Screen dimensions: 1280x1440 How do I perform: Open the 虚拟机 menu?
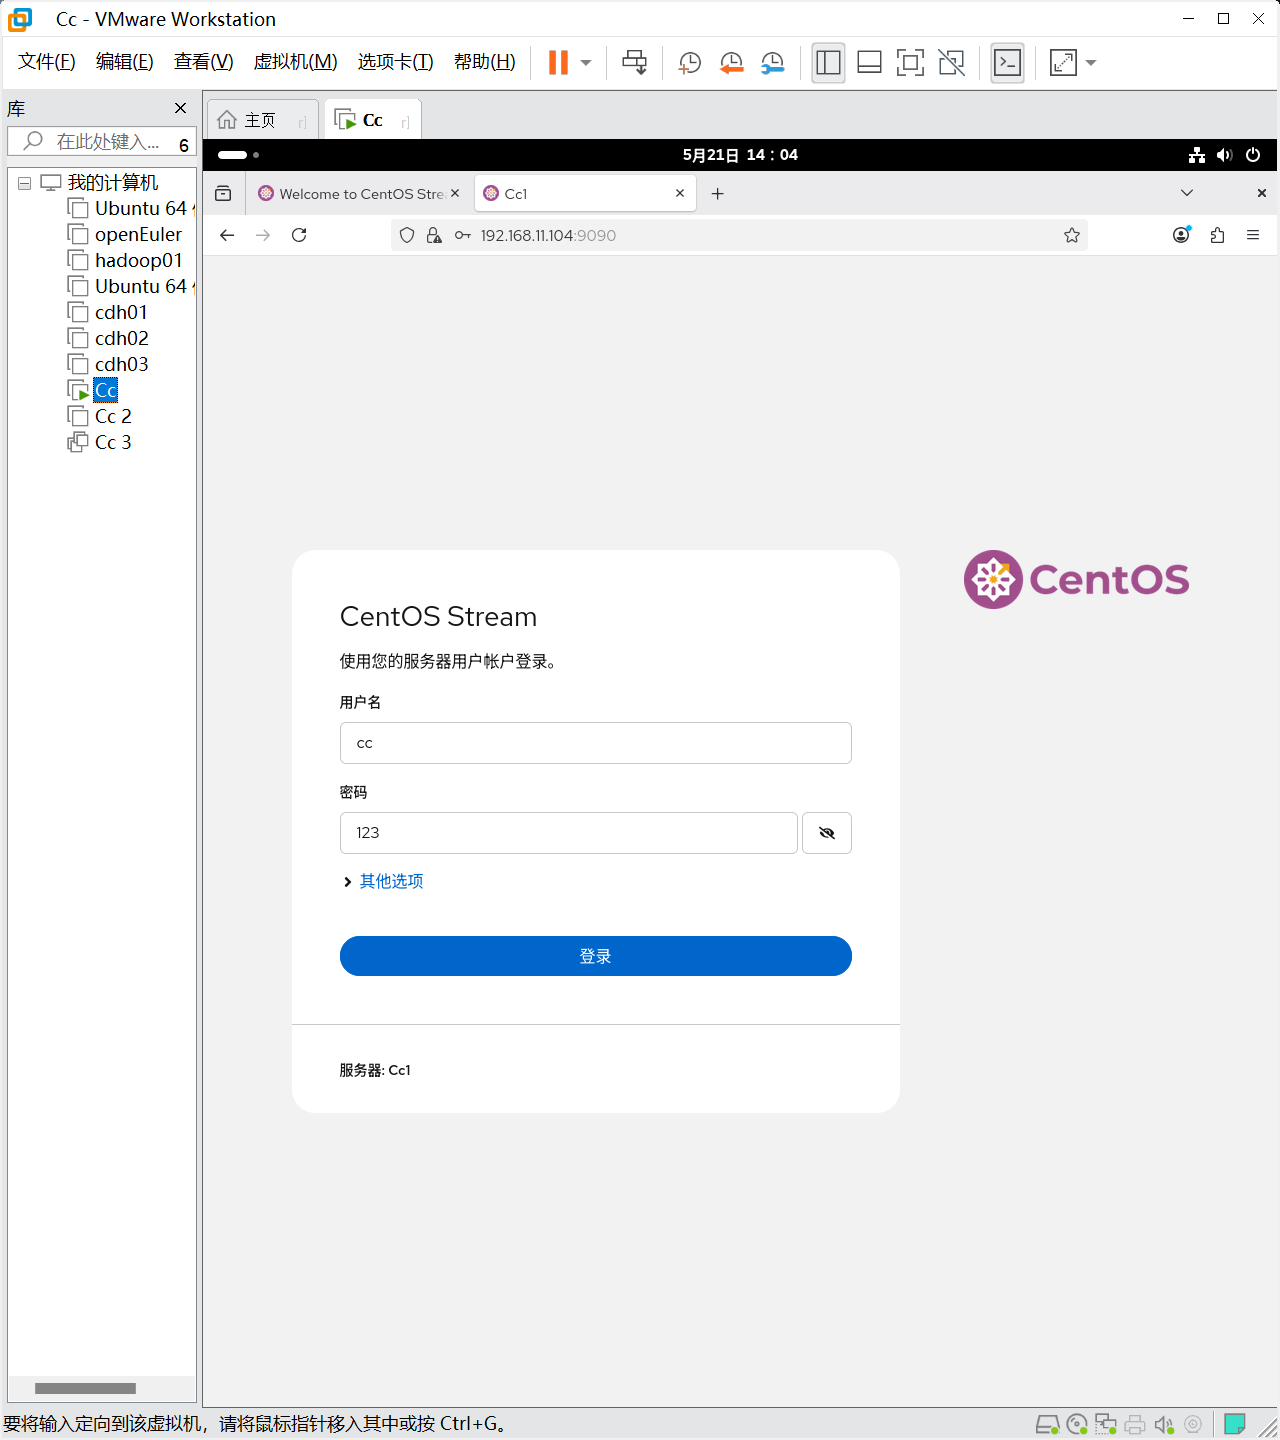[296, 62]
